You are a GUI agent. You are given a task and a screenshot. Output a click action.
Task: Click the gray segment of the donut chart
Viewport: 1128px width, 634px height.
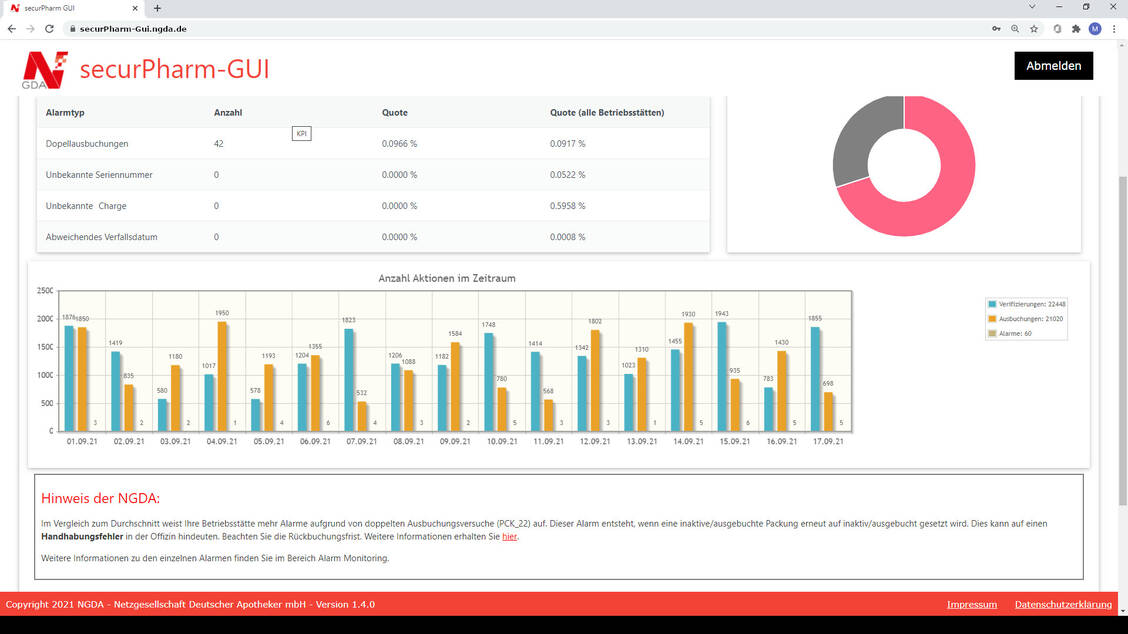860,137
